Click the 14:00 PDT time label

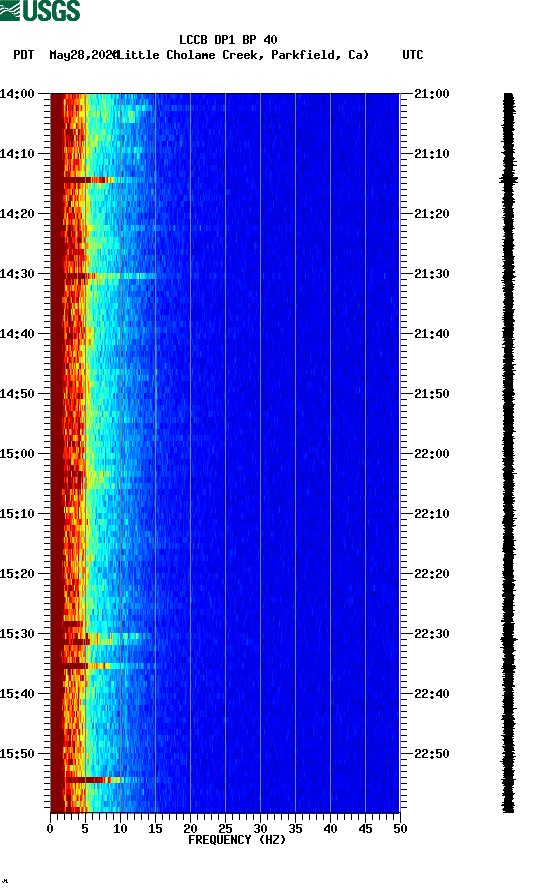click(17, 94)
